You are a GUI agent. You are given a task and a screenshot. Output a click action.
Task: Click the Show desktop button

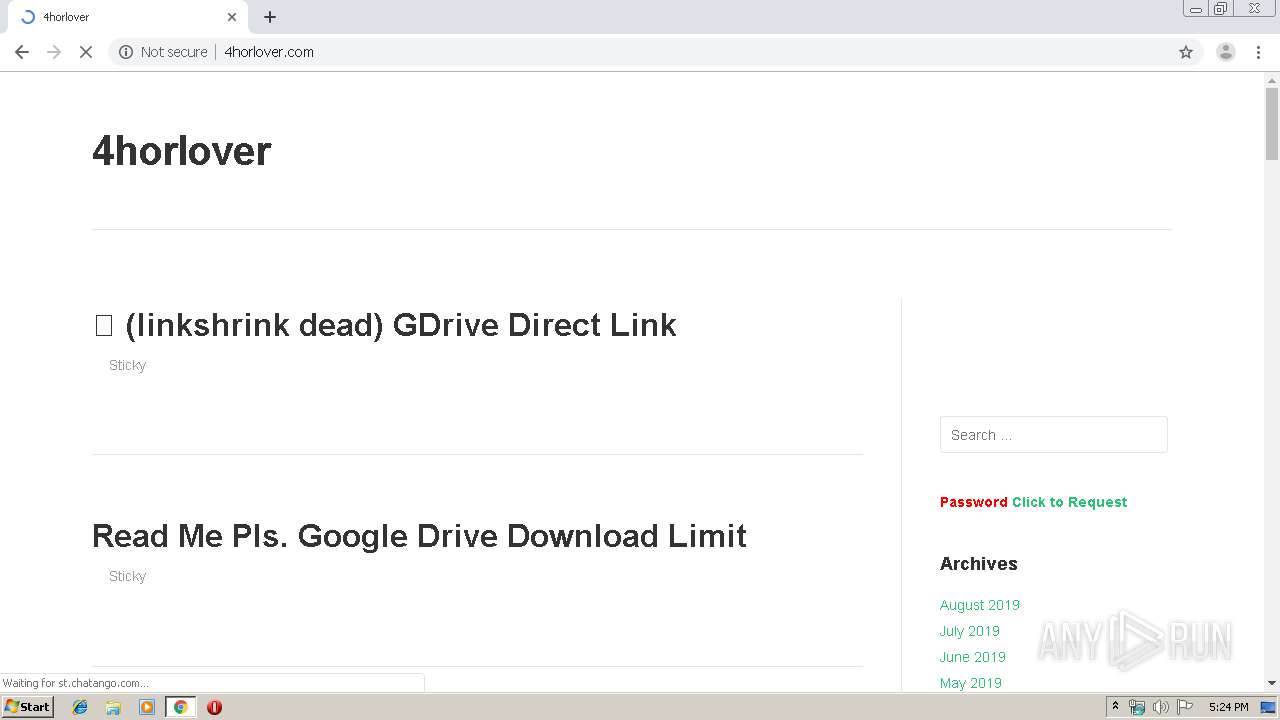coord(1269,707)
